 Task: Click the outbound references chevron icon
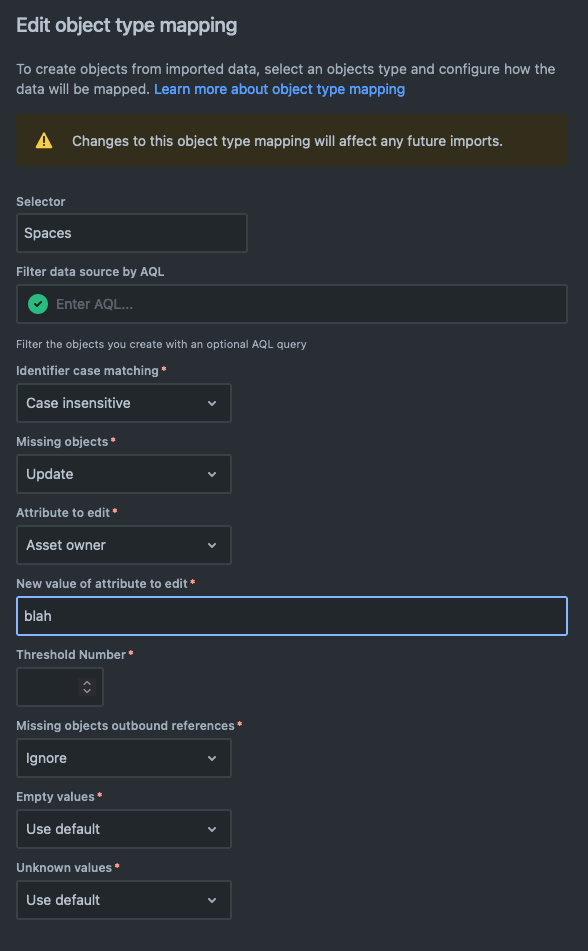tap(212, 757)
